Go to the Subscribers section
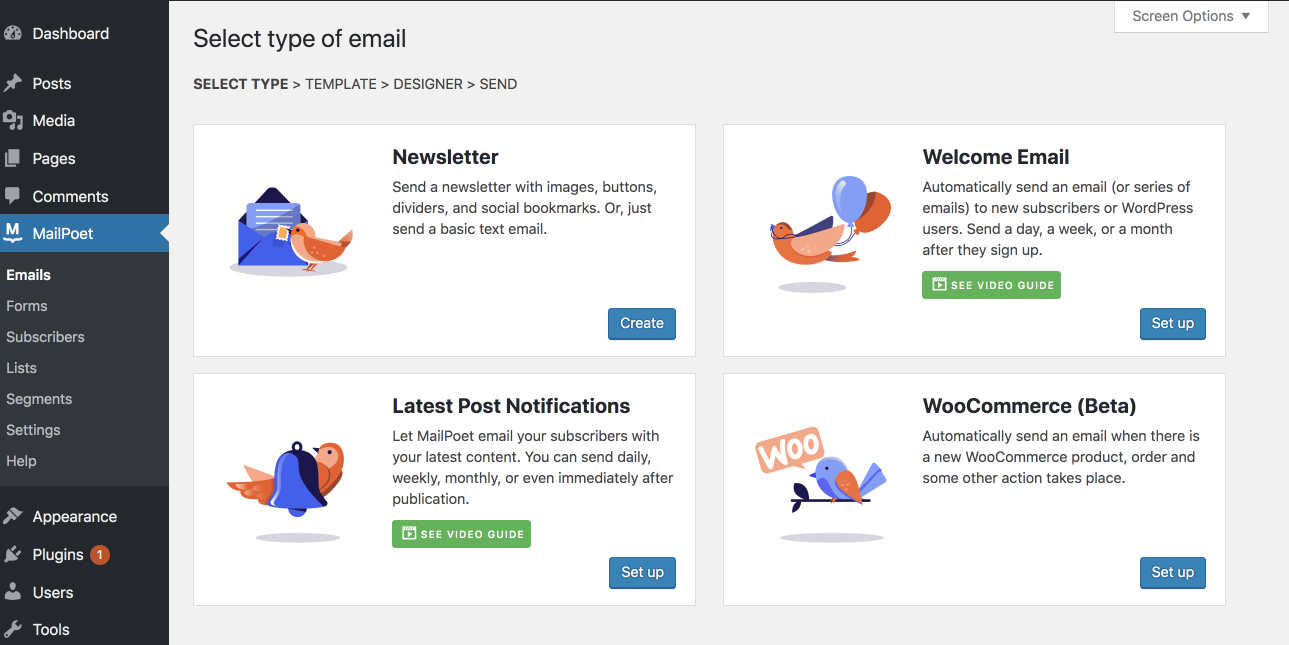1289x645 pixels. pyautogui.click(x=45, y=337)
